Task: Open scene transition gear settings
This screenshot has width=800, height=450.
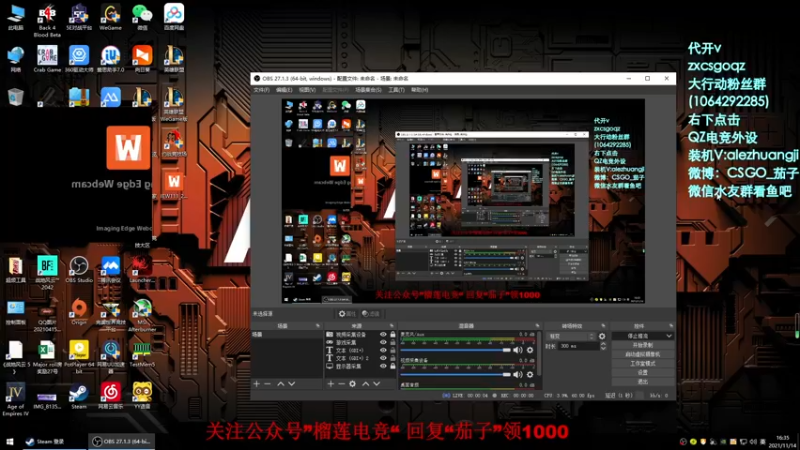Action: [602, 336]
